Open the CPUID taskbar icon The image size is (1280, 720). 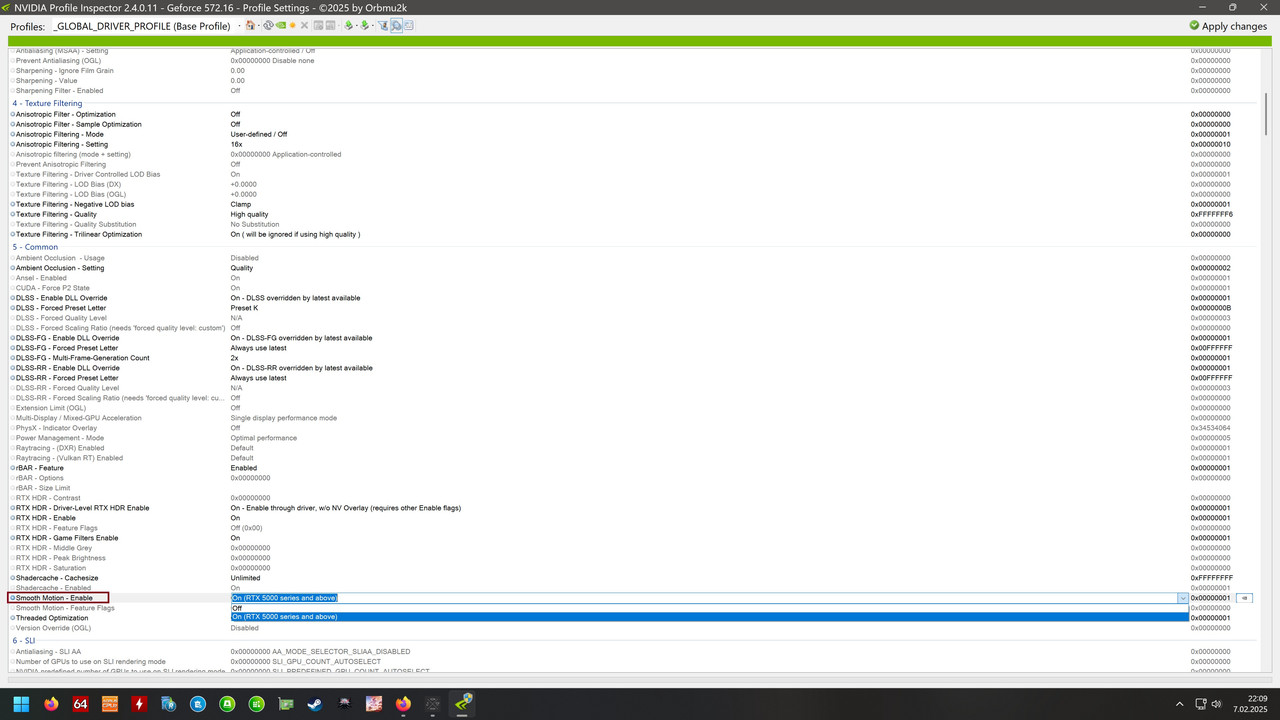pyautogui.click(x=110, y=704)
